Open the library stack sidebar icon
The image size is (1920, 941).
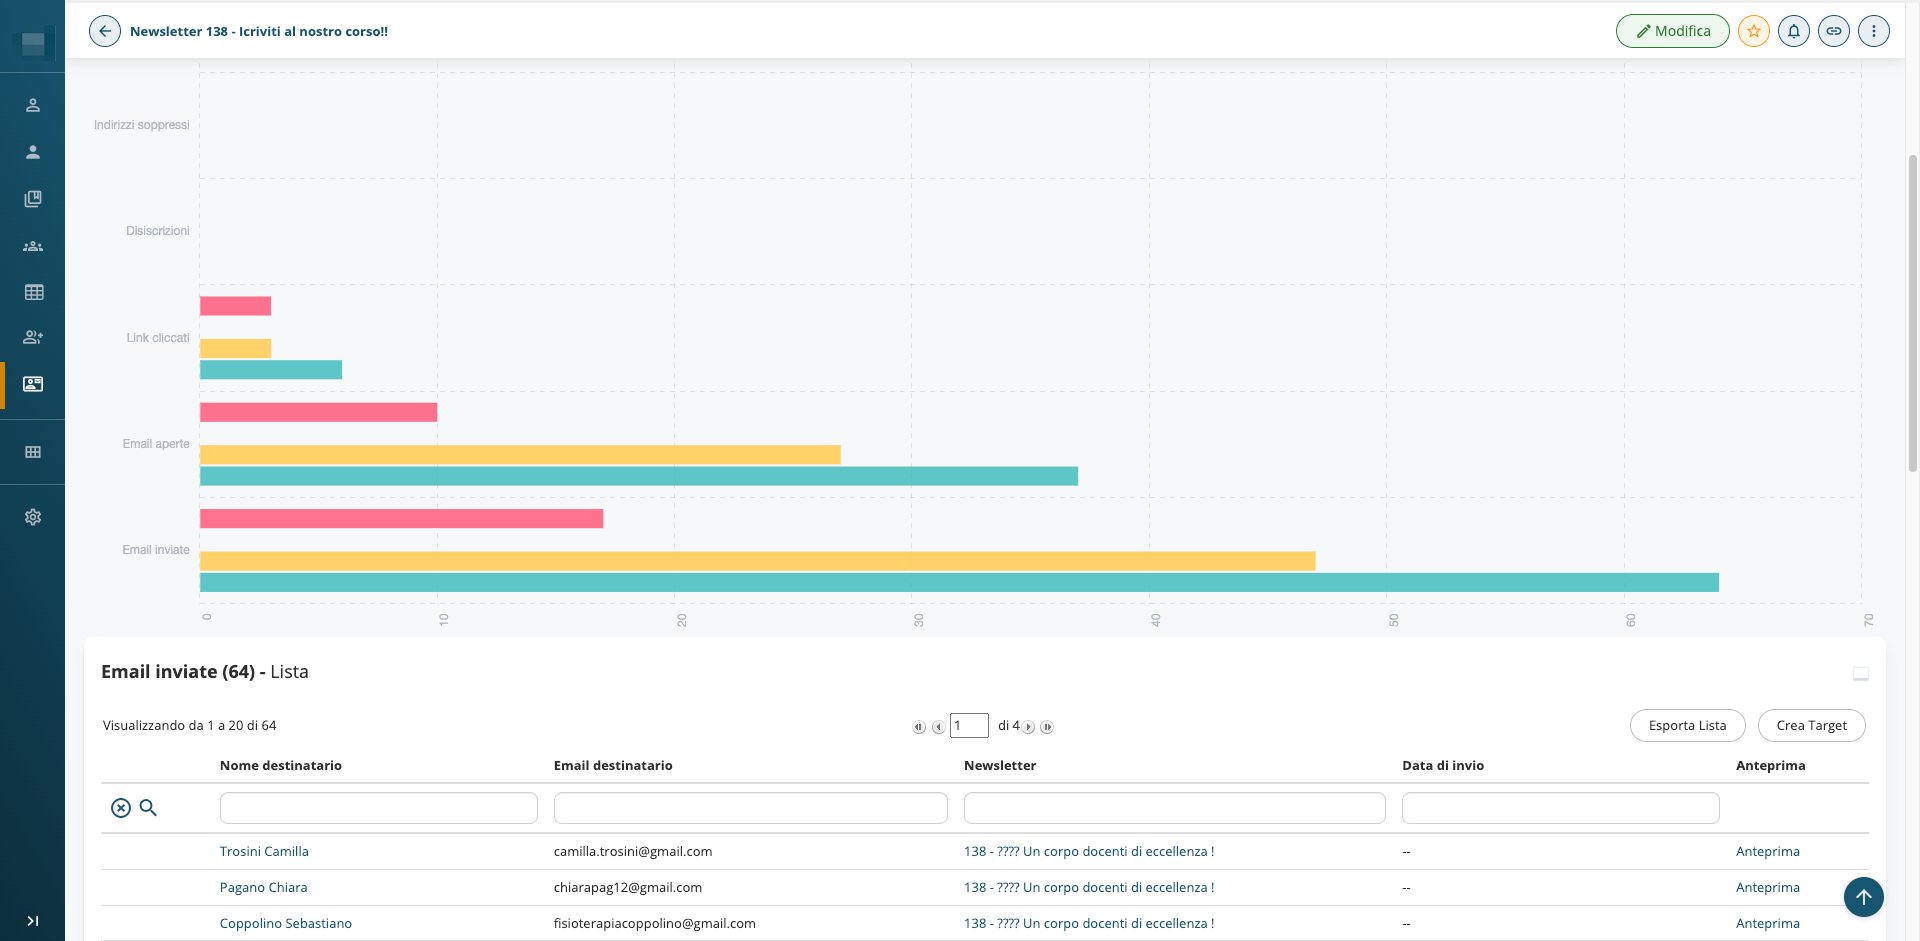(33, 199)
